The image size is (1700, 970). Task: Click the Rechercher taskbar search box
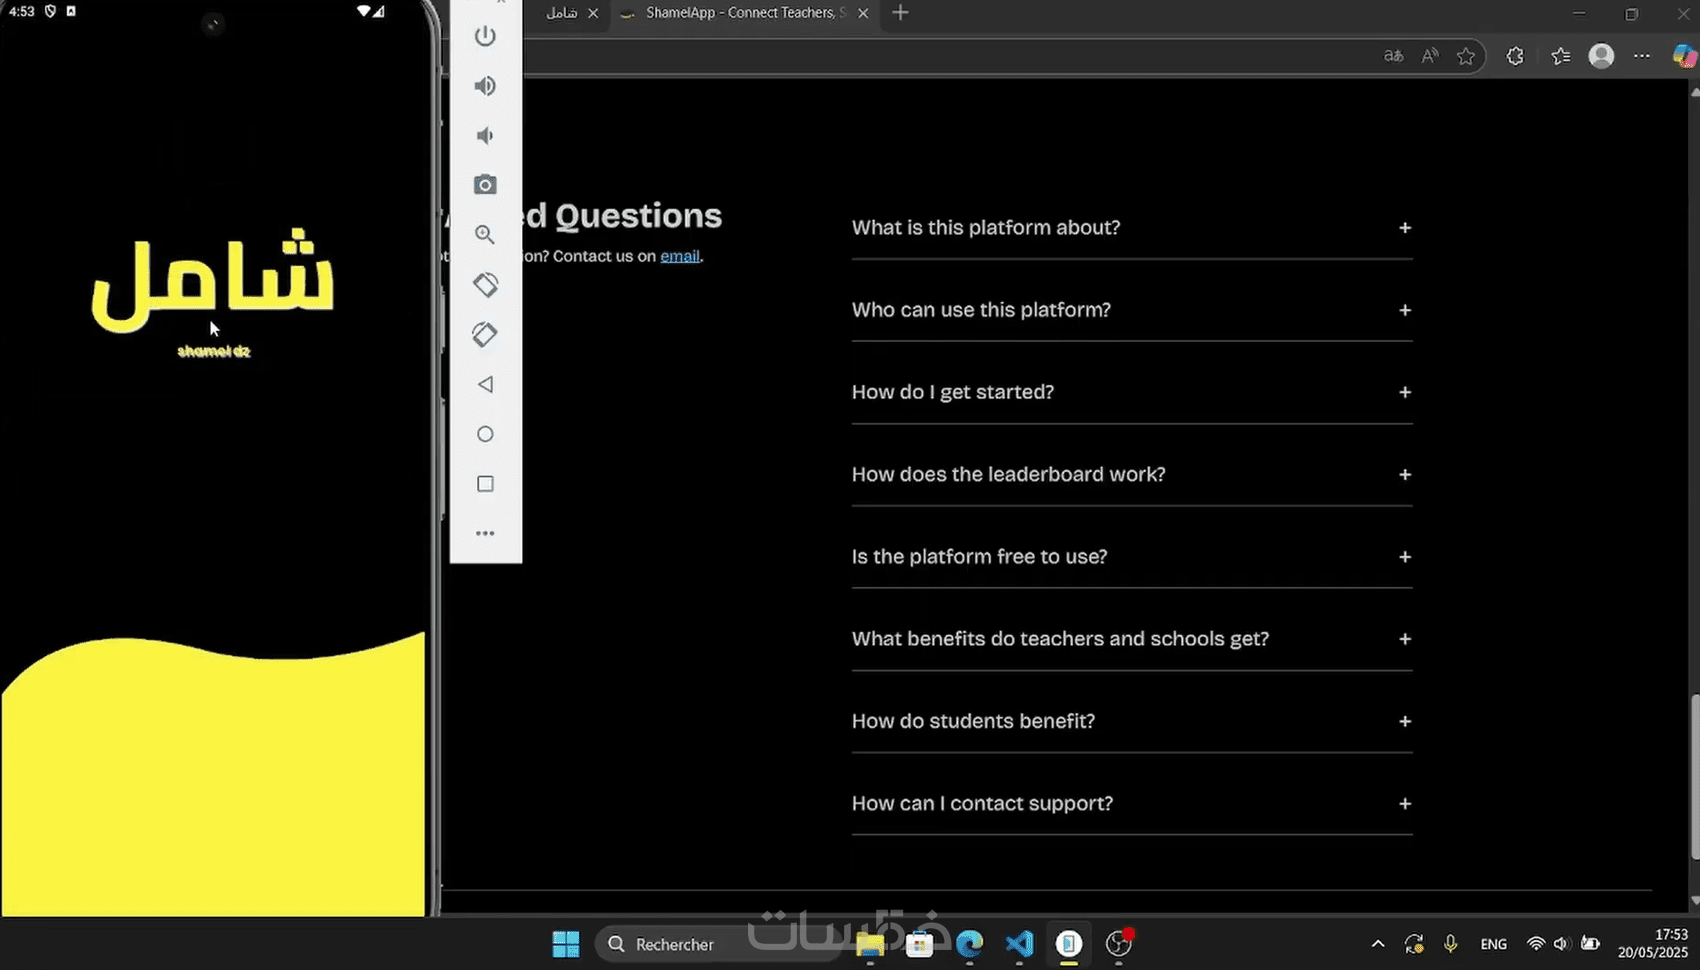720,944
